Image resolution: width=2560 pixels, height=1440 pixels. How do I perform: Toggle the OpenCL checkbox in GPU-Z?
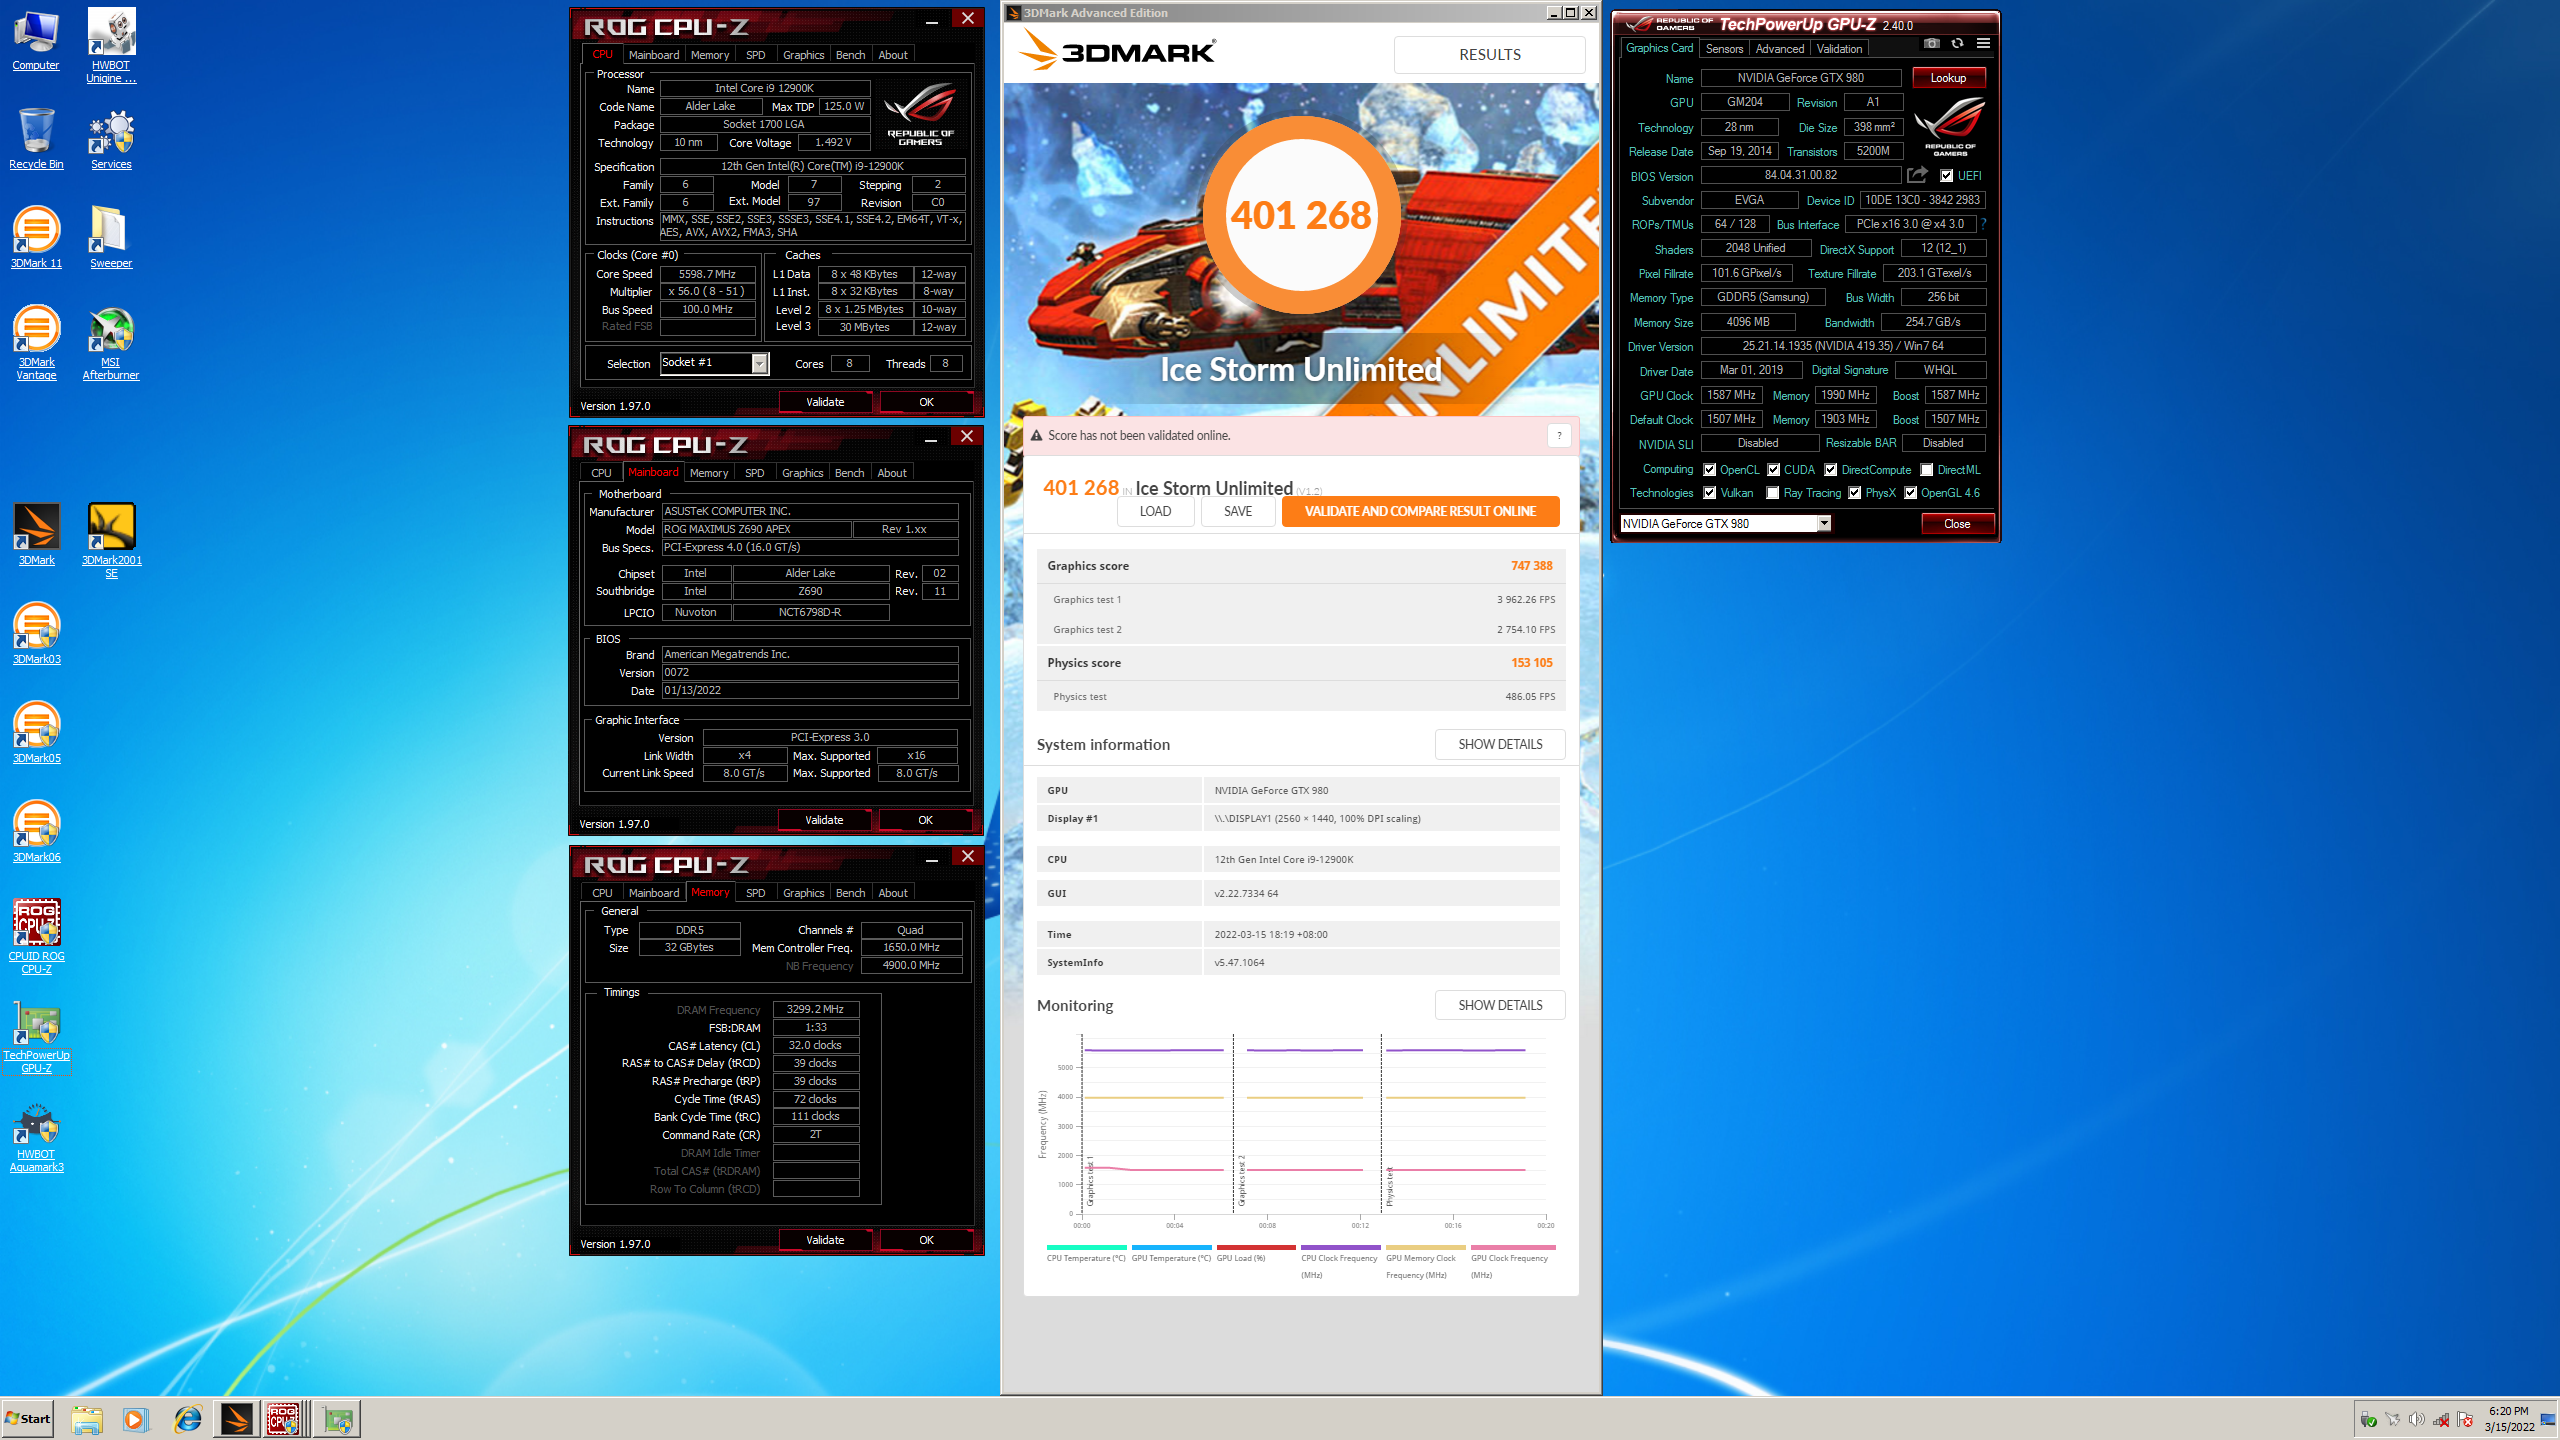pyautogui.click(x=1710, y=470)
